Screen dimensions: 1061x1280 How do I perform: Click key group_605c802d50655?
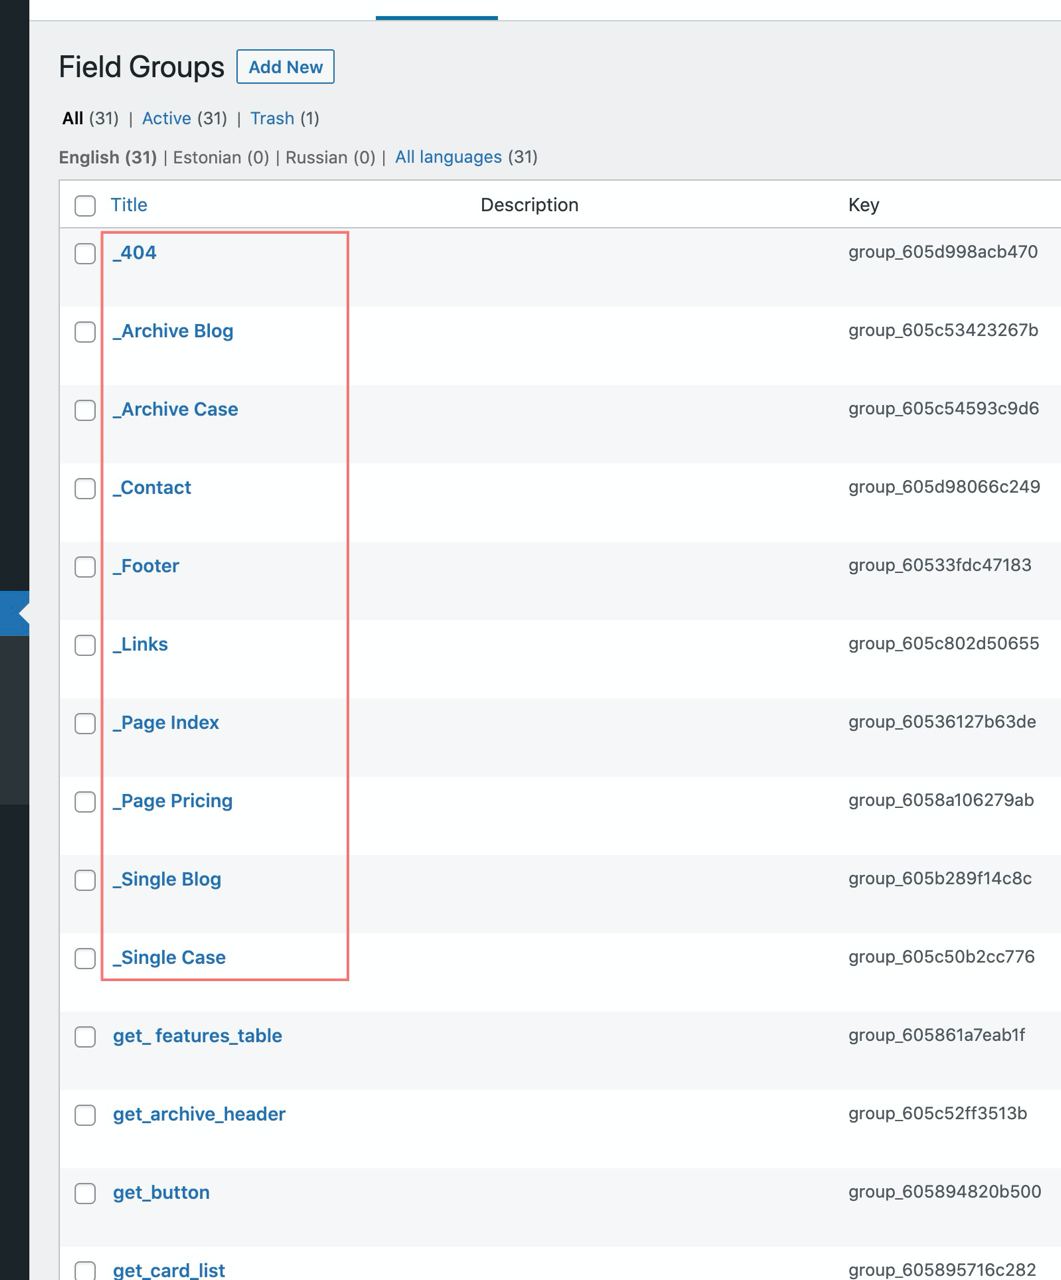944,643
